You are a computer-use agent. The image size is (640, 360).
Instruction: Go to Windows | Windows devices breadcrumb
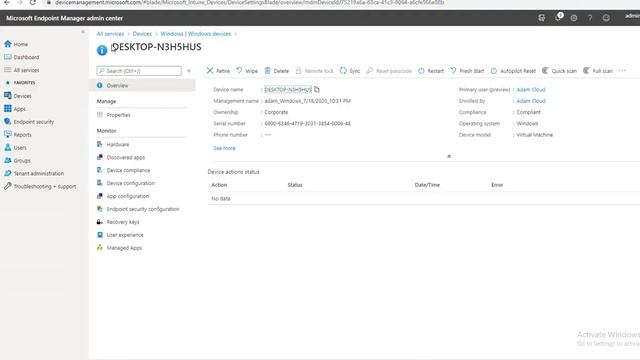tap(196, 34)
